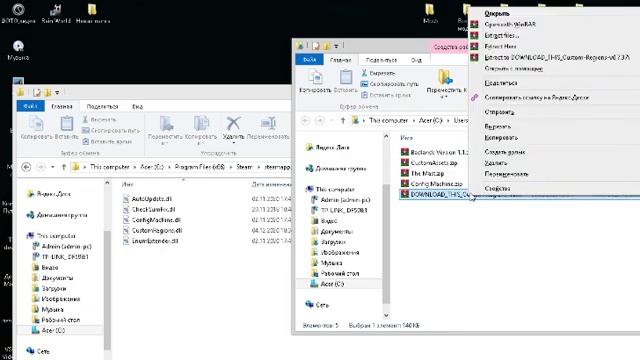Select the Rain World desktop shortcut
The height and width of the screenshot is (360, 640).
click(x=56, y=13)
